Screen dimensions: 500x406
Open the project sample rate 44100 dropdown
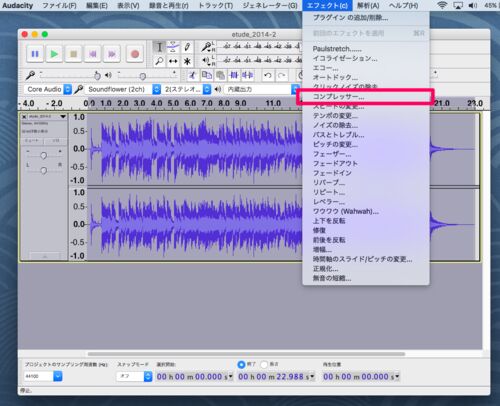point(43,376)
